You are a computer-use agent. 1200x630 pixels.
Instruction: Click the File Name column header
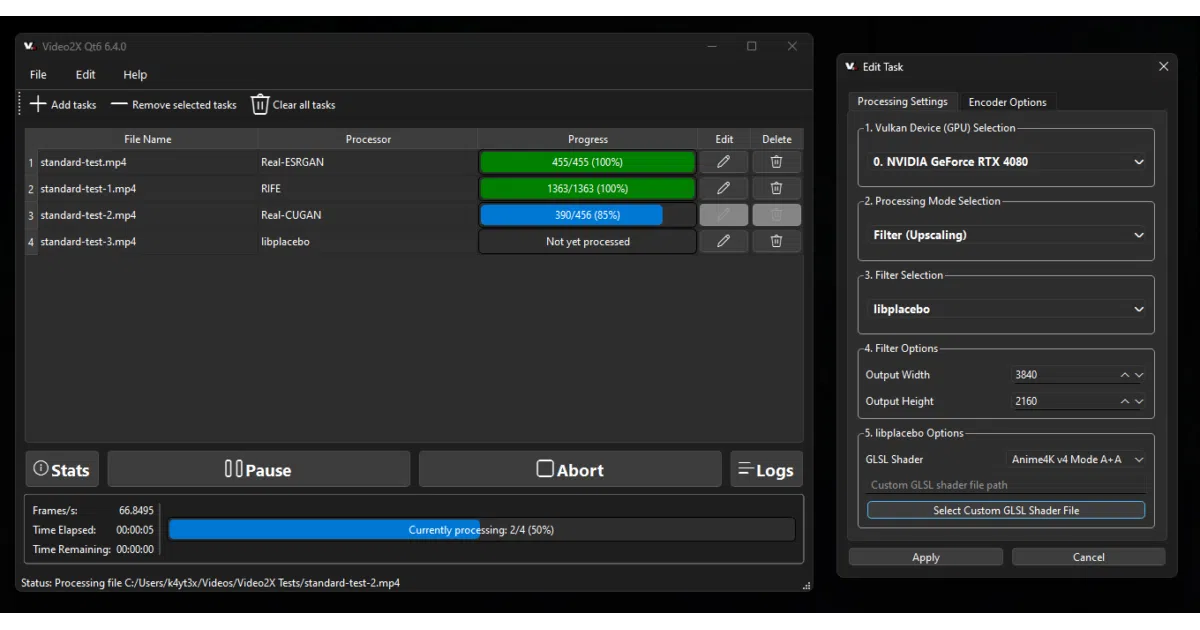148,139
